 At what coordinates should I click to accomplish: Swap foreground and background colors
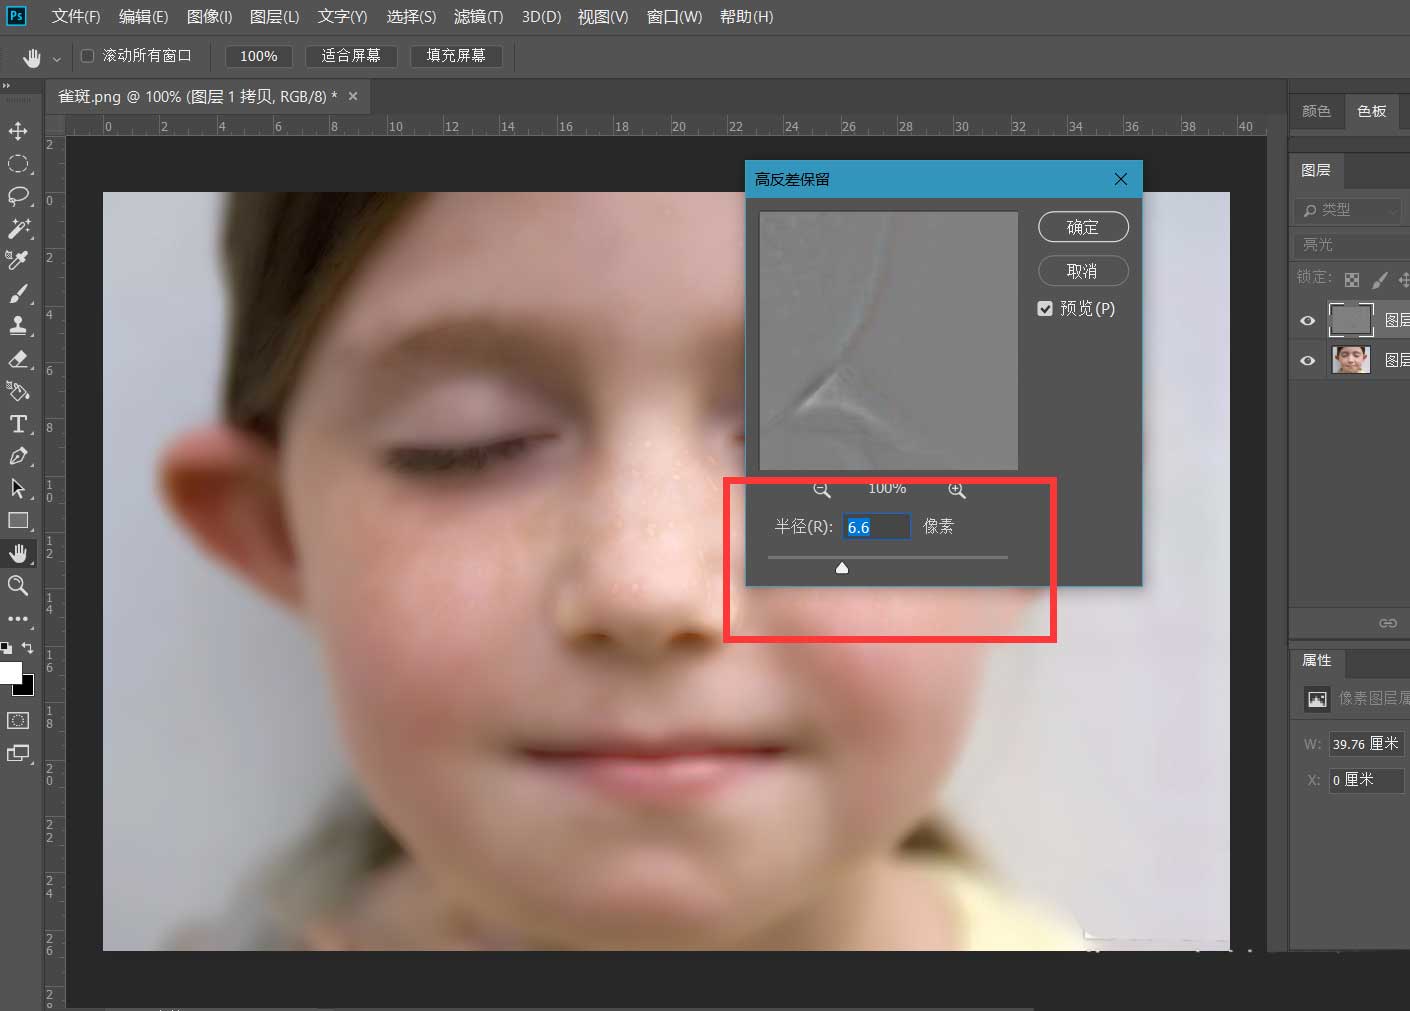[27, 648]
